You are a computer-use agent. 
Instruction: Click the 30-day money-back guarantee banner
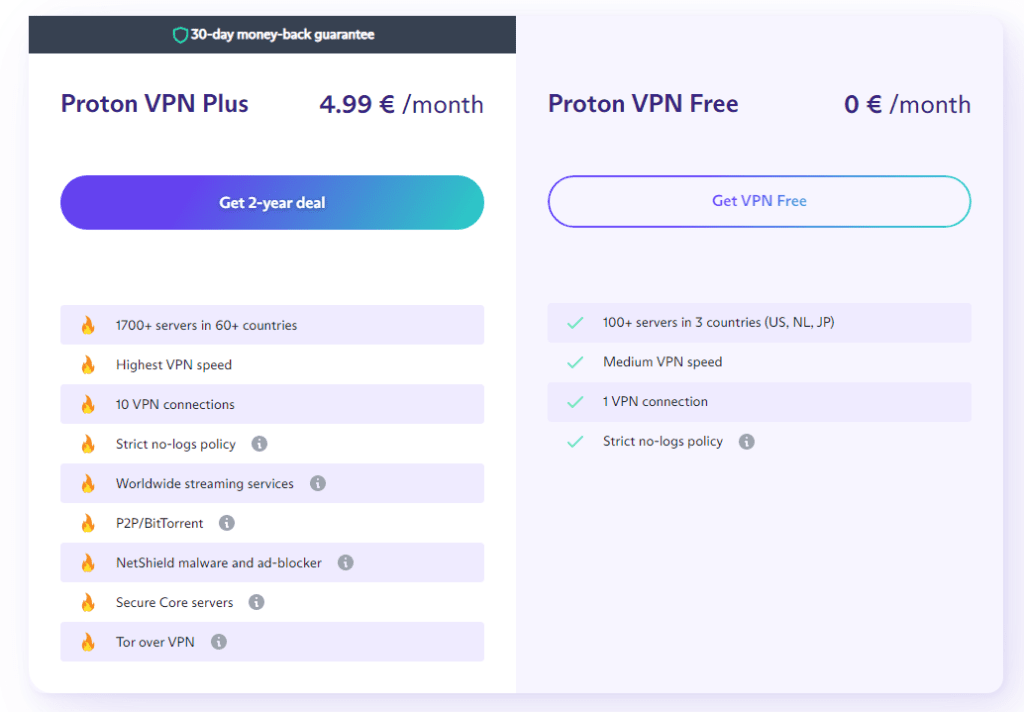tap(272, 35)
